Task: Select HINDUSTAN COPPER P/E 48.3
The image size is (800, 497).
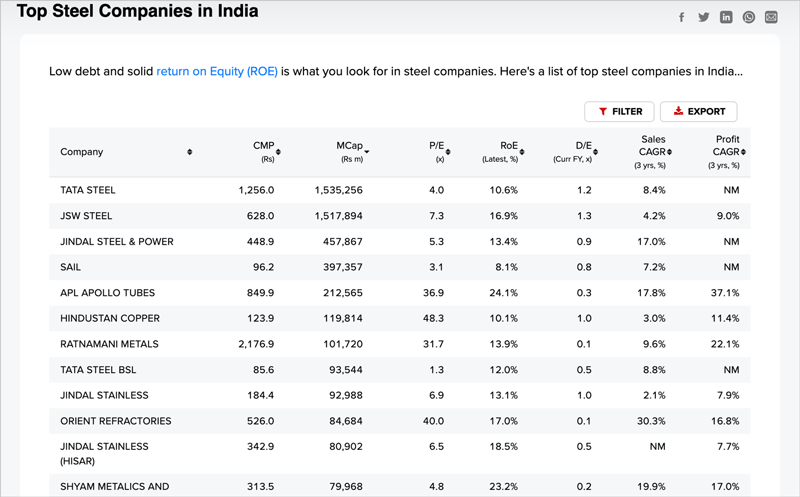Action: tap(433, 318)
